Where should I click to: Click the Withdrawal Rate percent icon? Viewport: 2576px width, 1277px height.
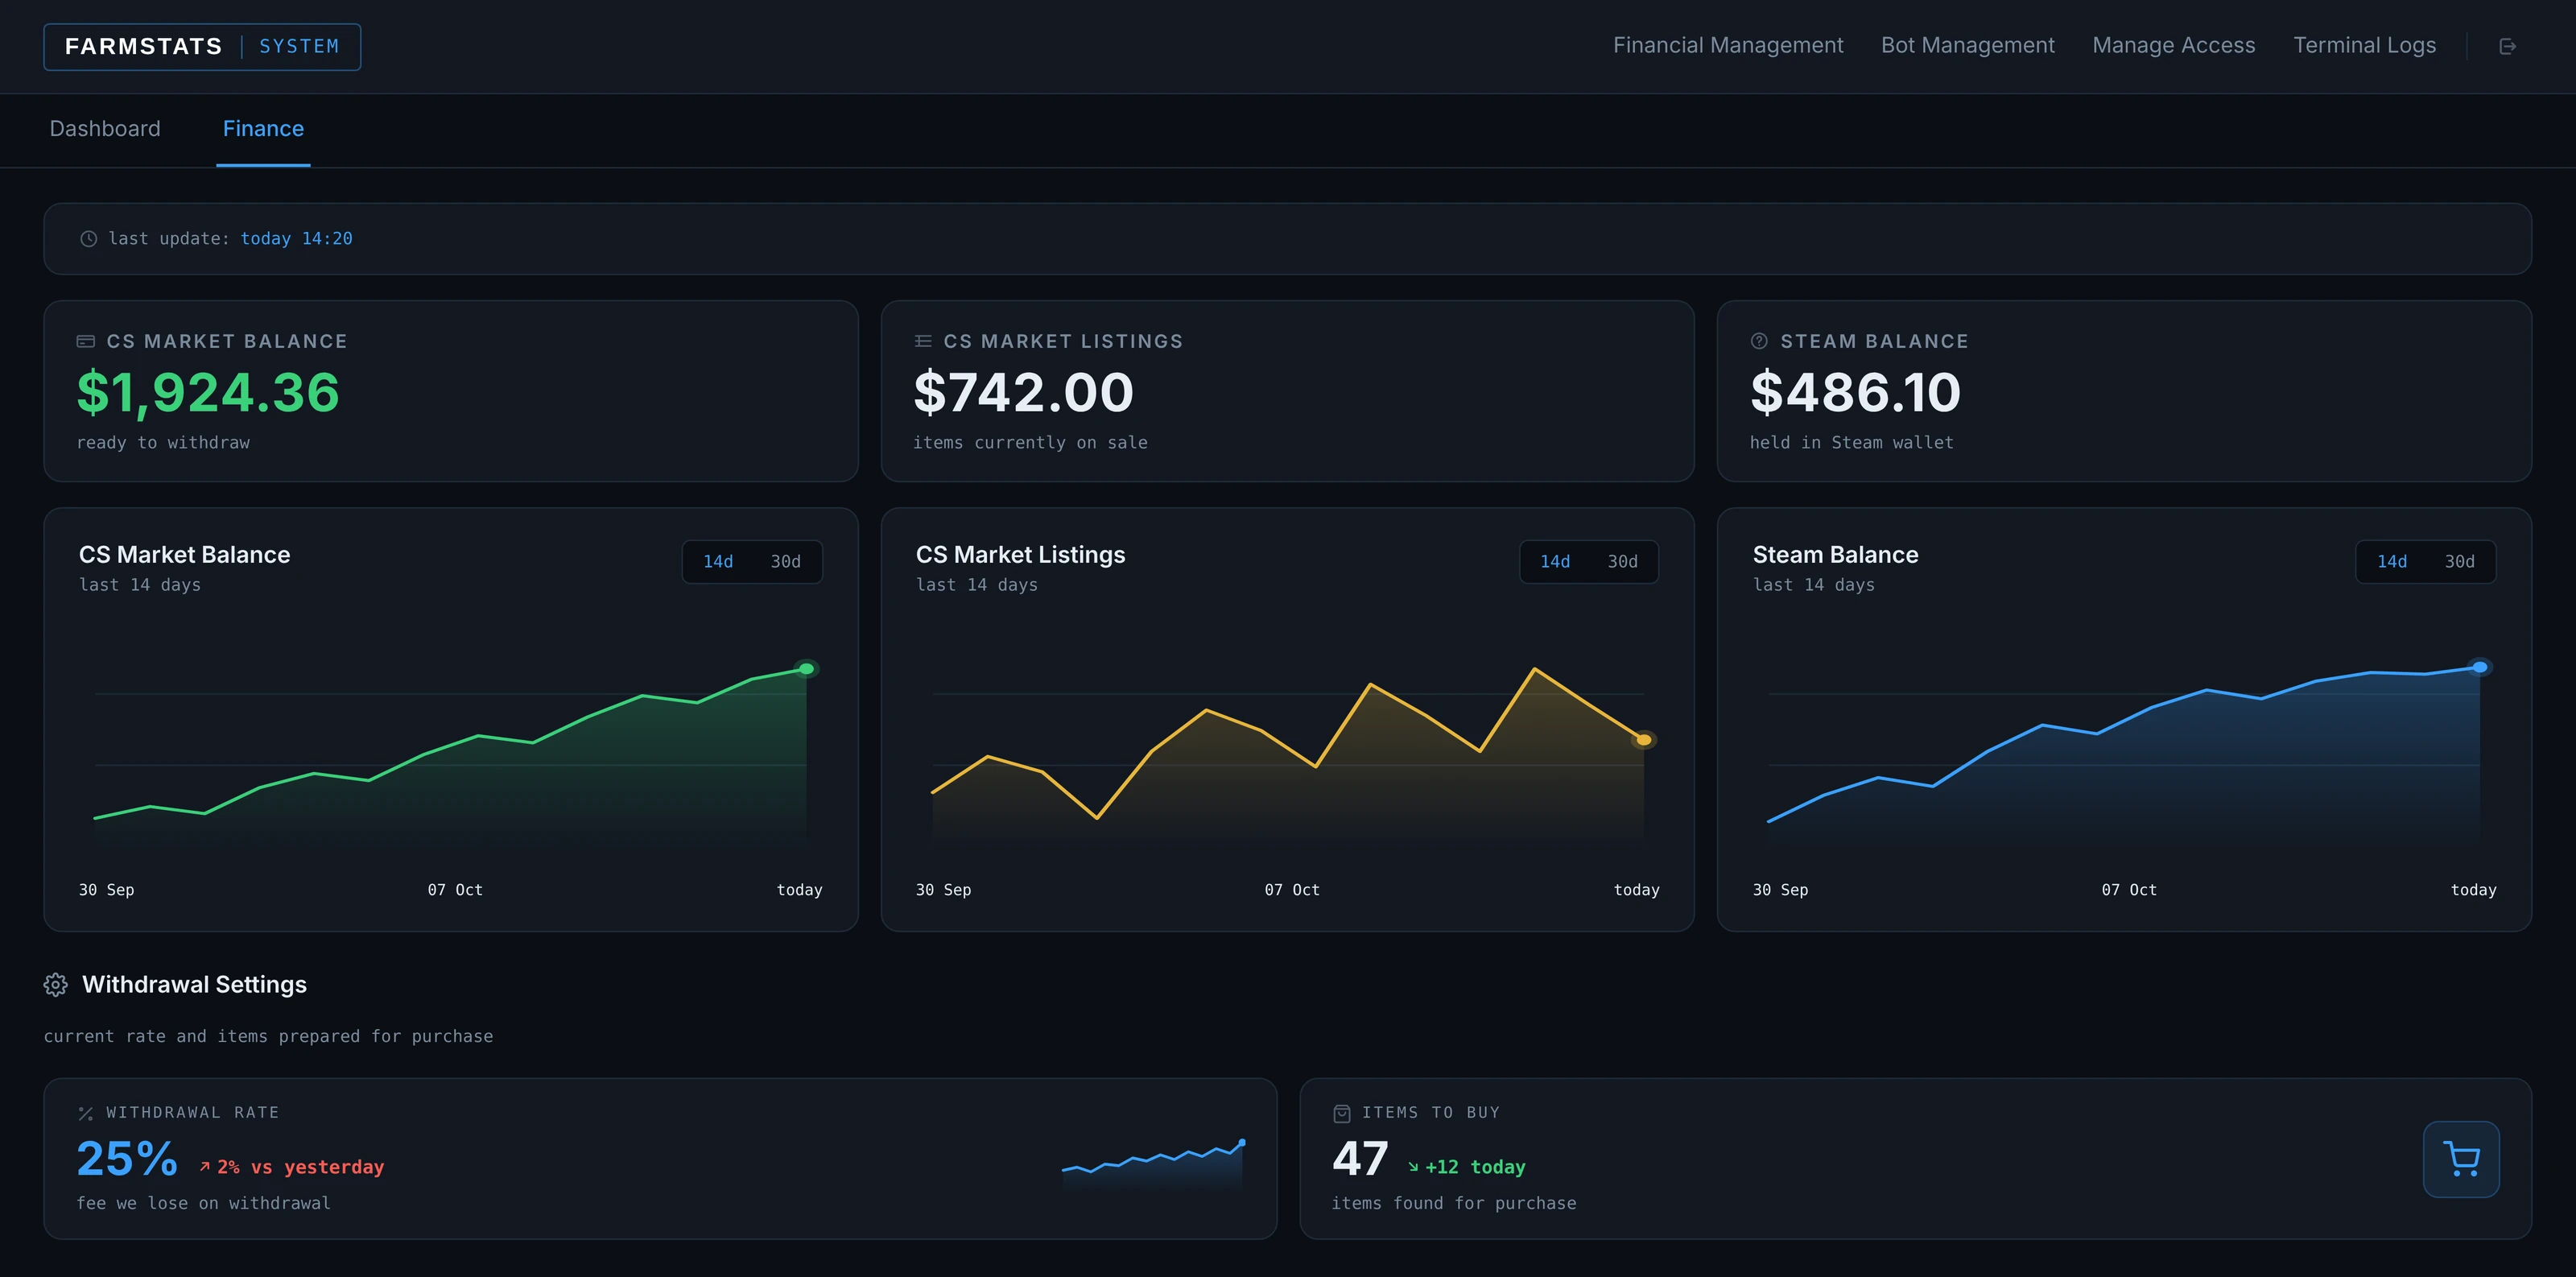(x=86, y=1114)
